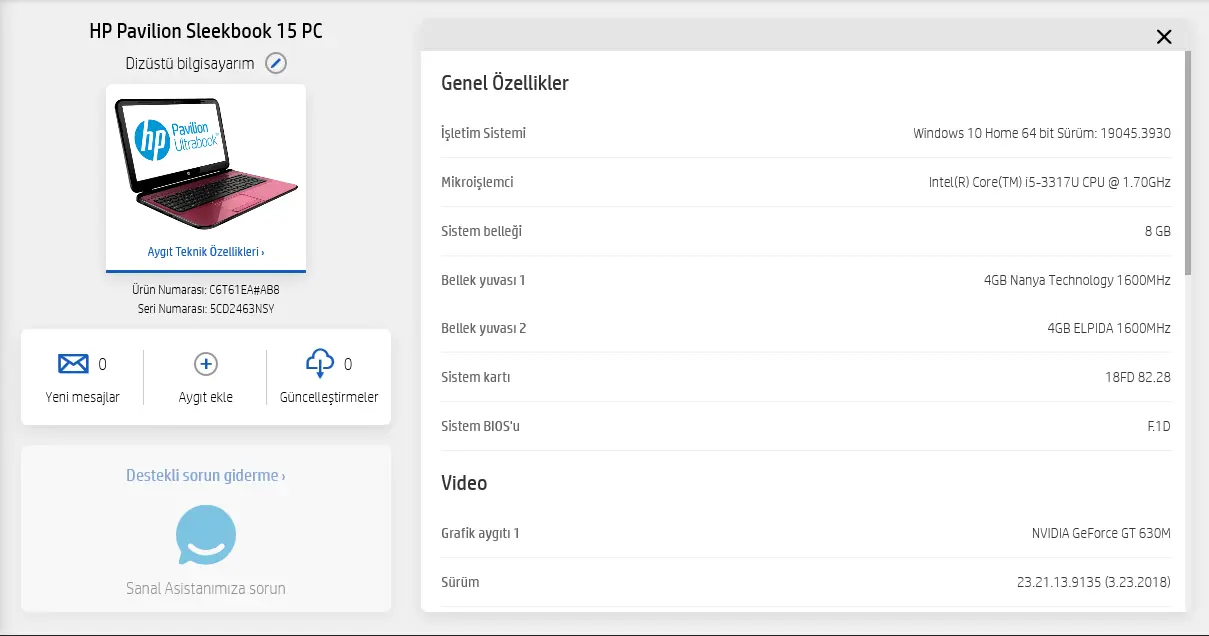This screenshot has width=1209, height=636.
Task: Open the Yeni mesajlar envelope icon
Action: click(x=73, y=364)
